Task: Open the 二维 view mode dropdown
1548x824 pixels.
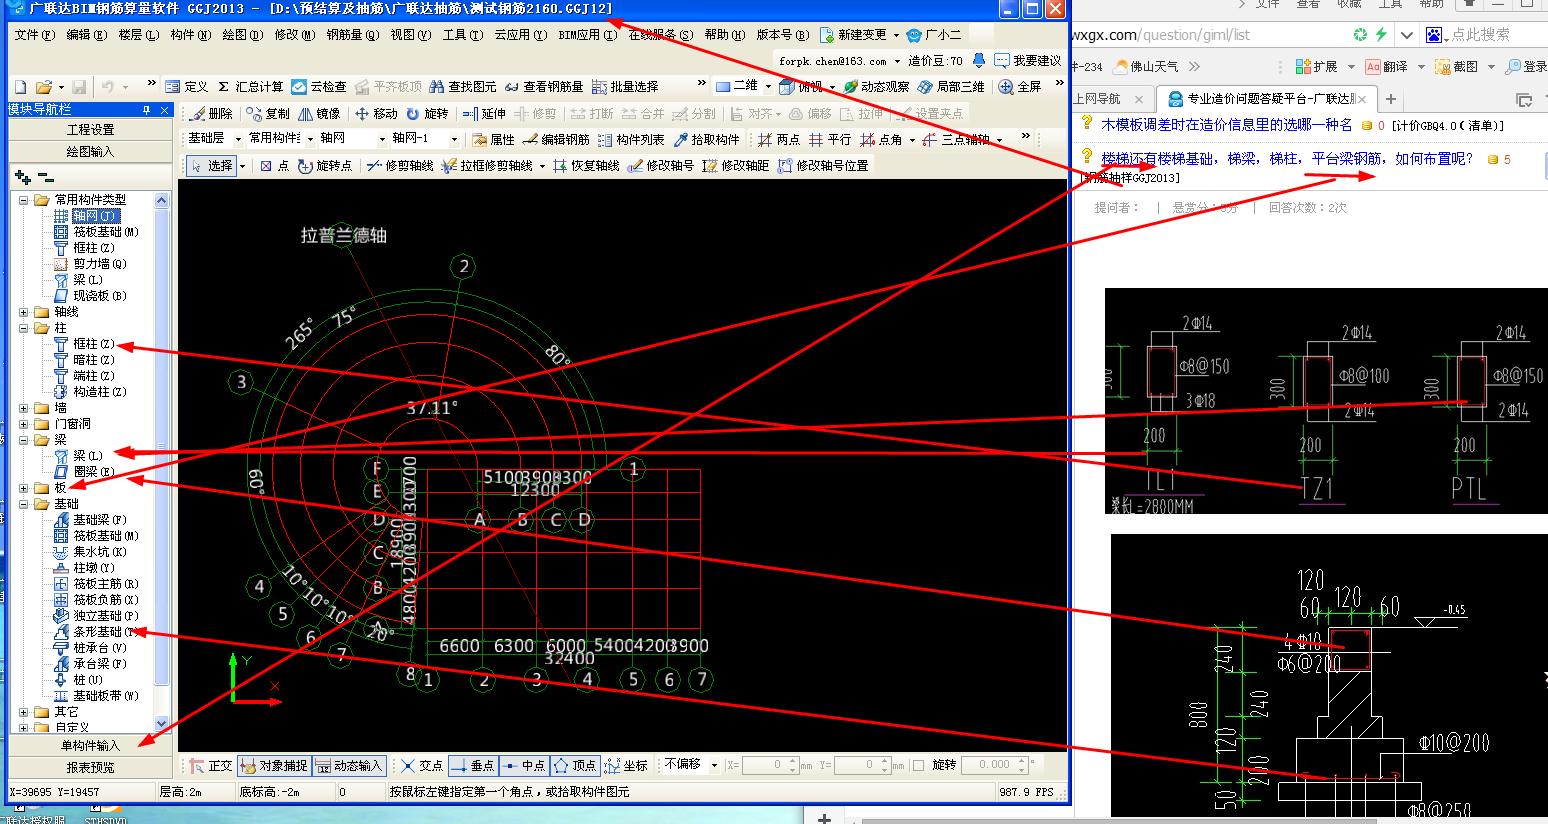Action: [767, 87]
